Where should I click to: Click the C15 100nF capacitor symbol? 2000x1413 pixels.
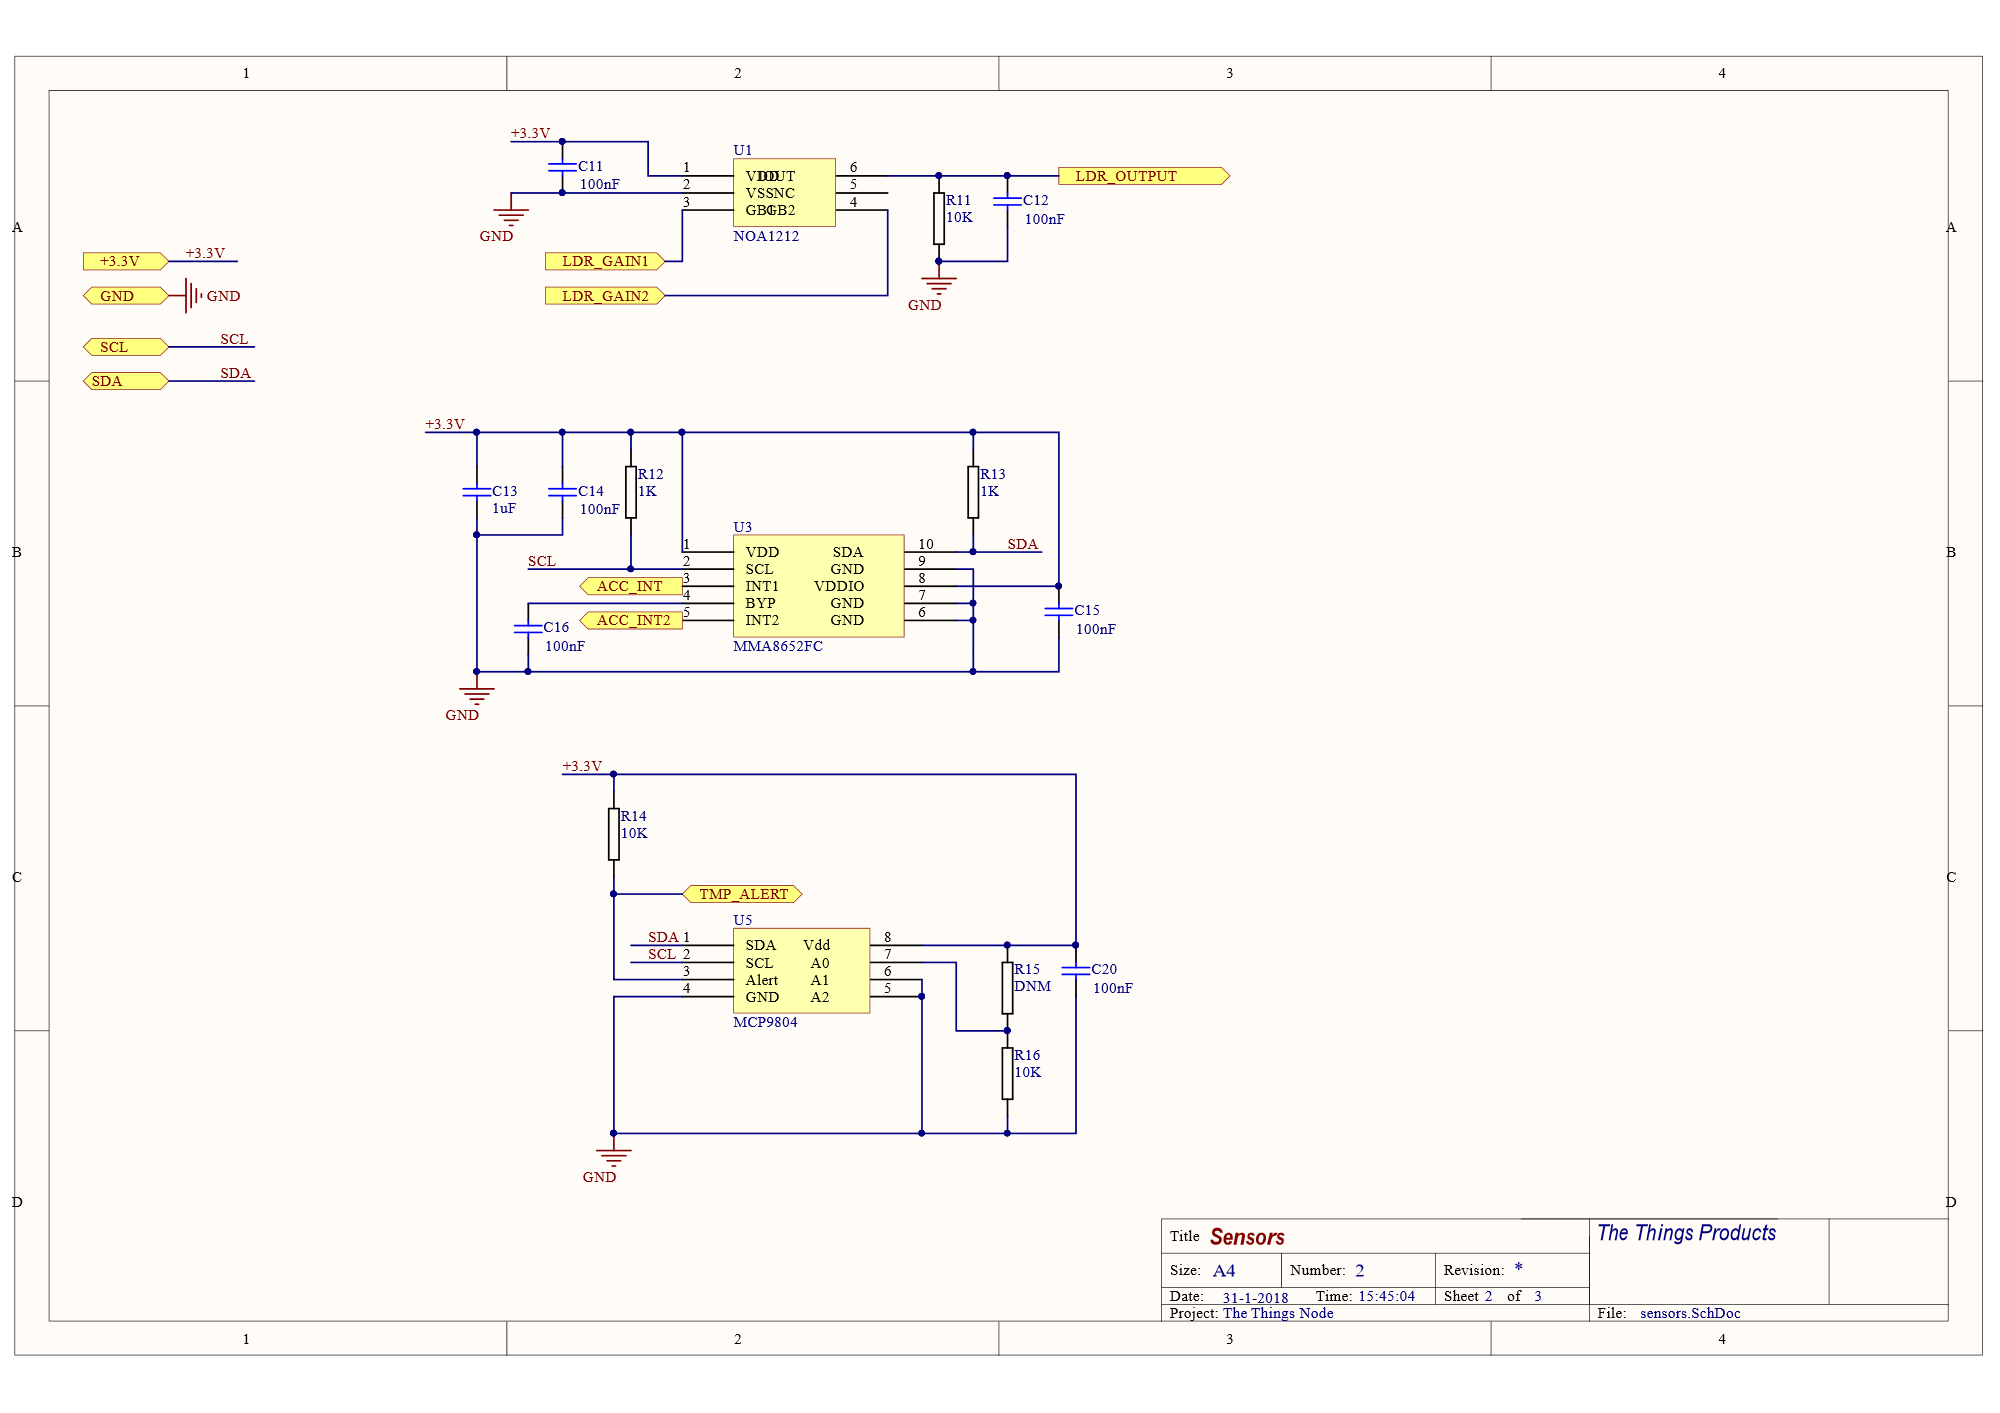1058,610
